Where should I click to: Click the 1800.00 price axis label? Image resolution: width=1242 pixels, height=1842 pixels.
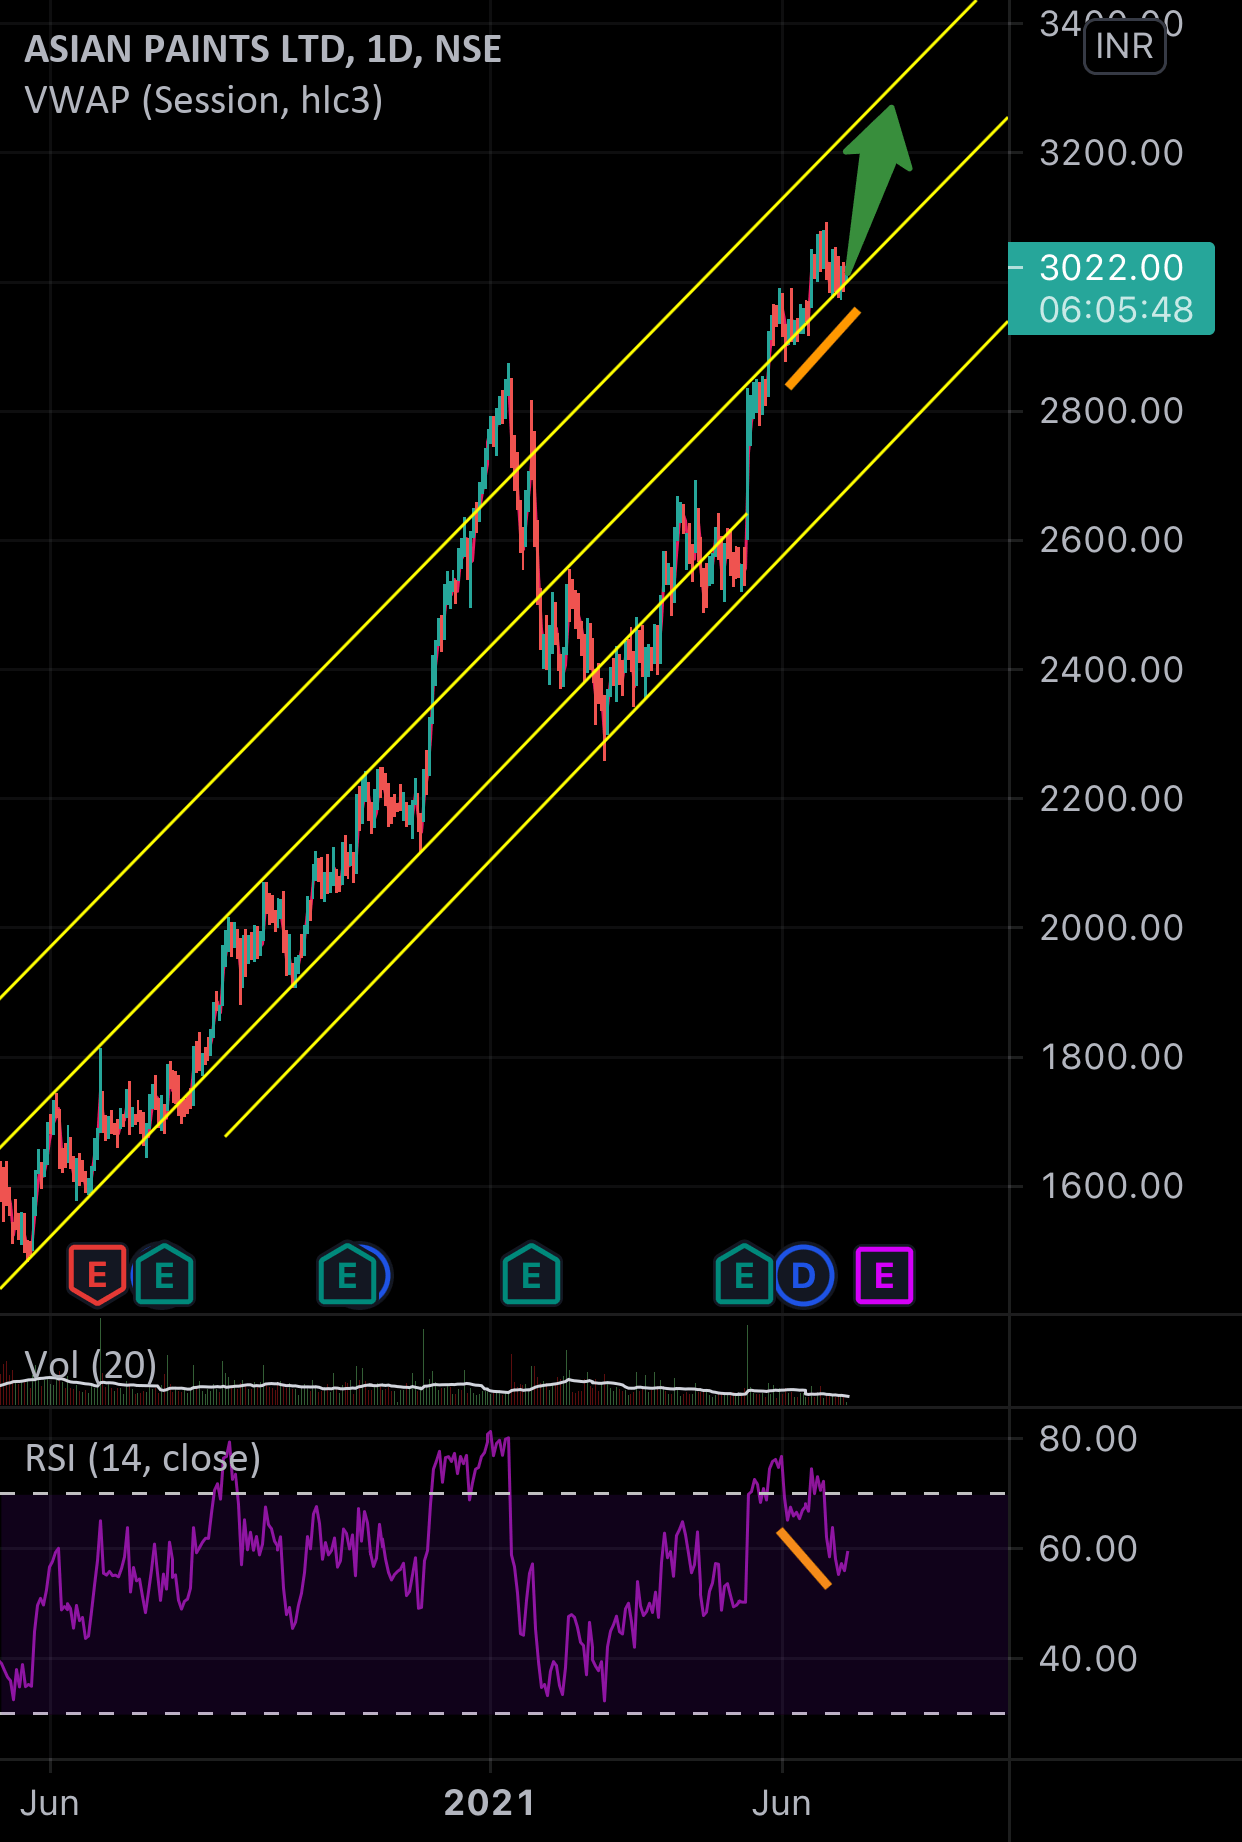(x=1111, y=1057)
